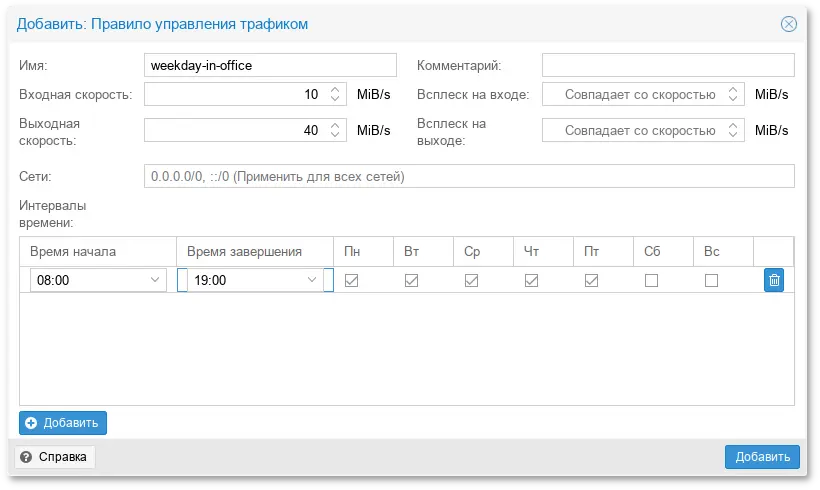Click the Комментарий input field
Viewport: 820px width, 490px height.
668,65
